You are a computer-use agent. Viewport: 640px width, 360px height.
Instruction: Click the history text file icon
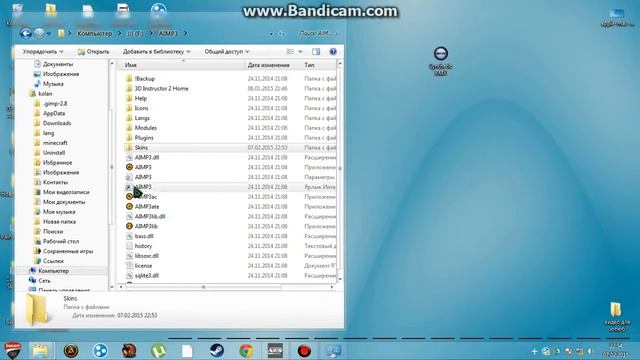[x=129, y=246]
